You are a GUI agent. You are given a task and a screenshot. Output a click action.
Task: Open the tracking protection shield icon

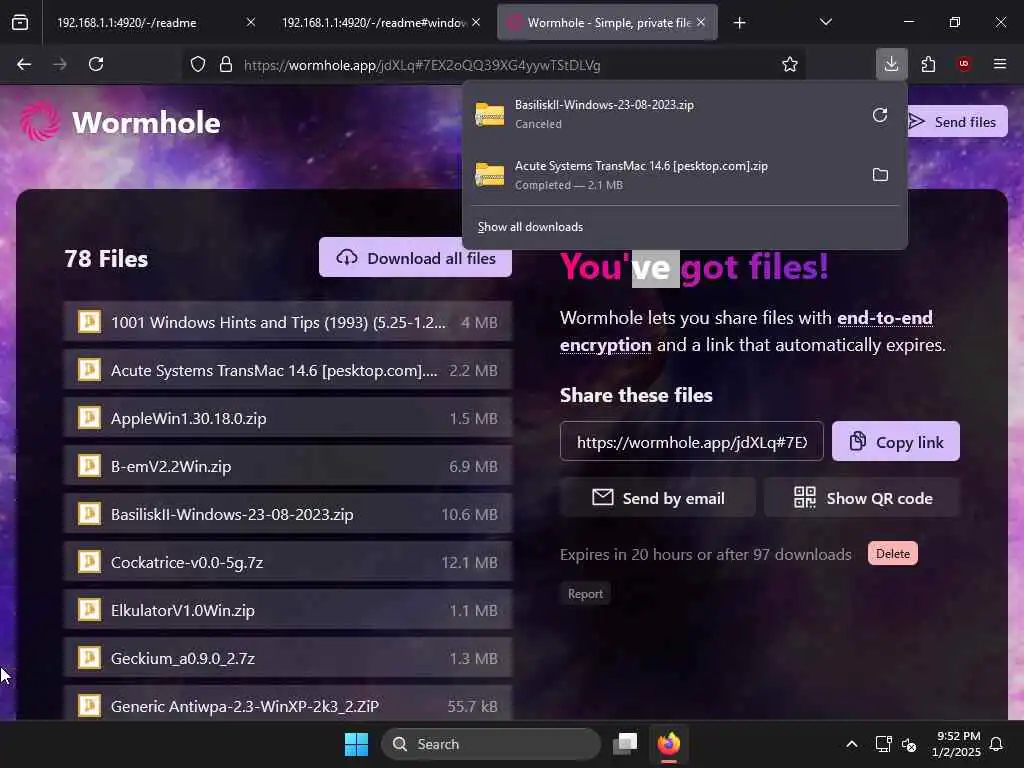click(x=198, y=65)
